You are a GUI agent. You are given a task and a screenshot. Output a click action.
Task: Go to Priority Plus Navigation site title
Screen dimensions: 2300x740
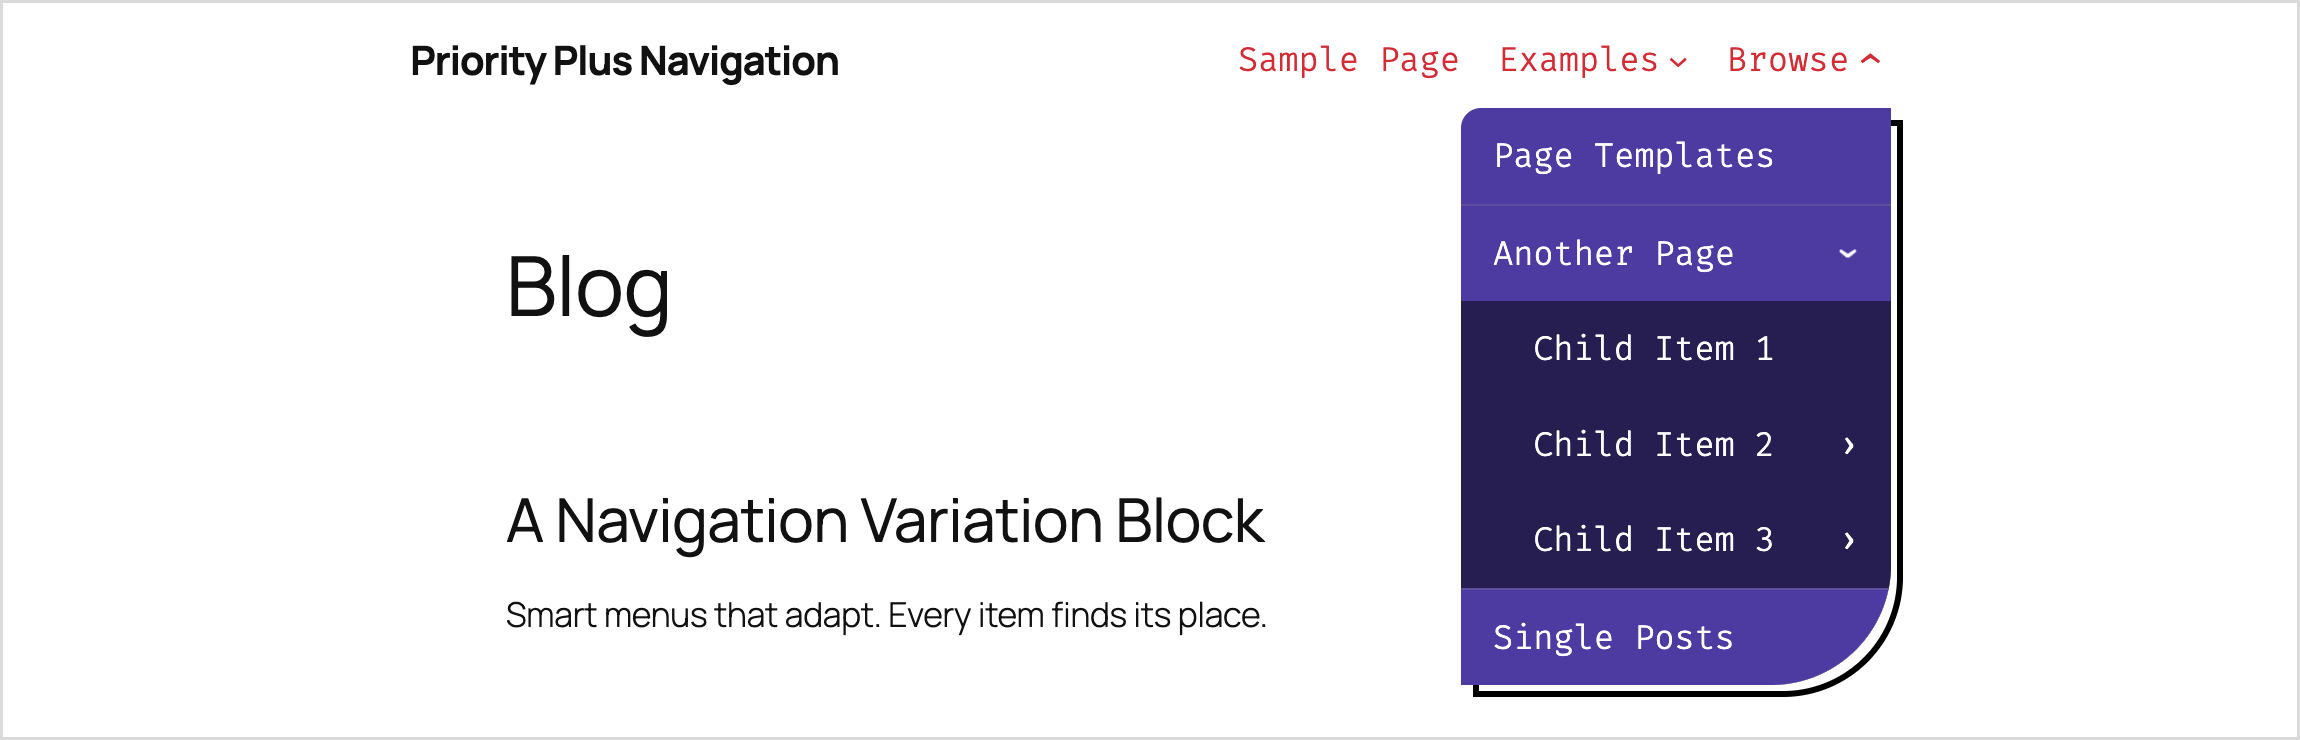(x=624, y=62)
